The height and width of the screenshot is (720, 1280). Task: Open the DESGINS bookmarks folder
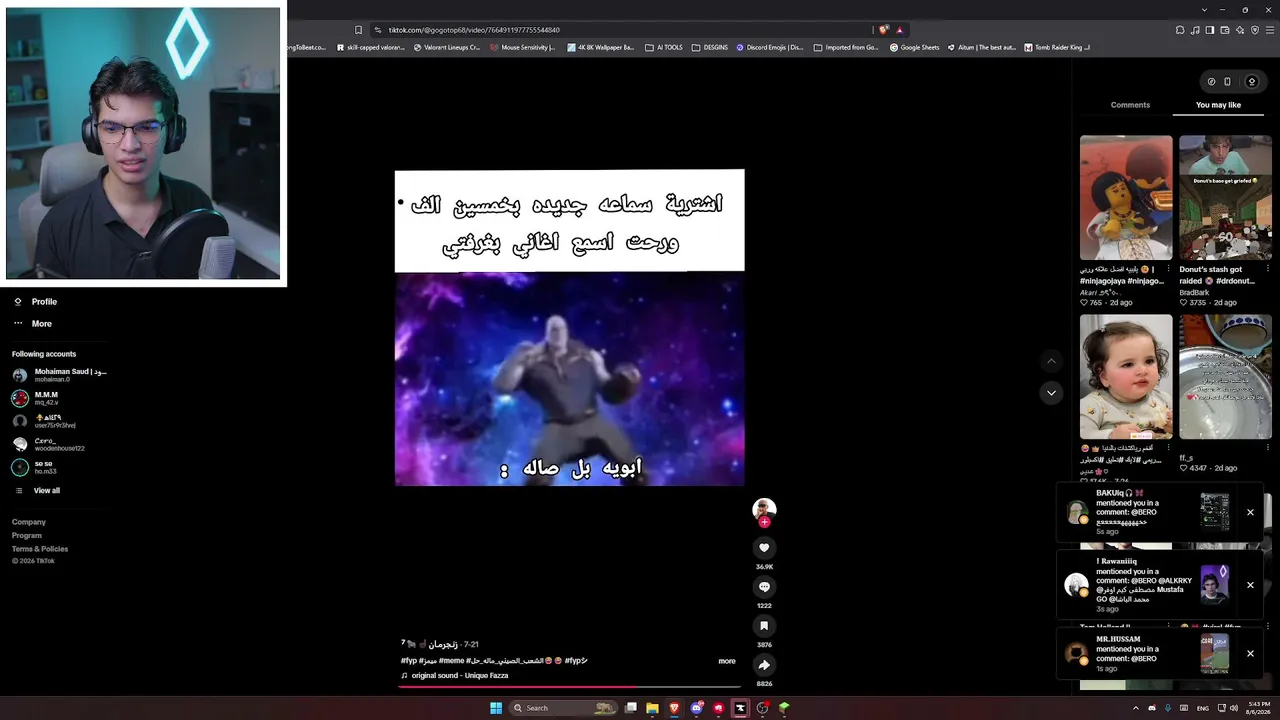(x=710, y=47)
